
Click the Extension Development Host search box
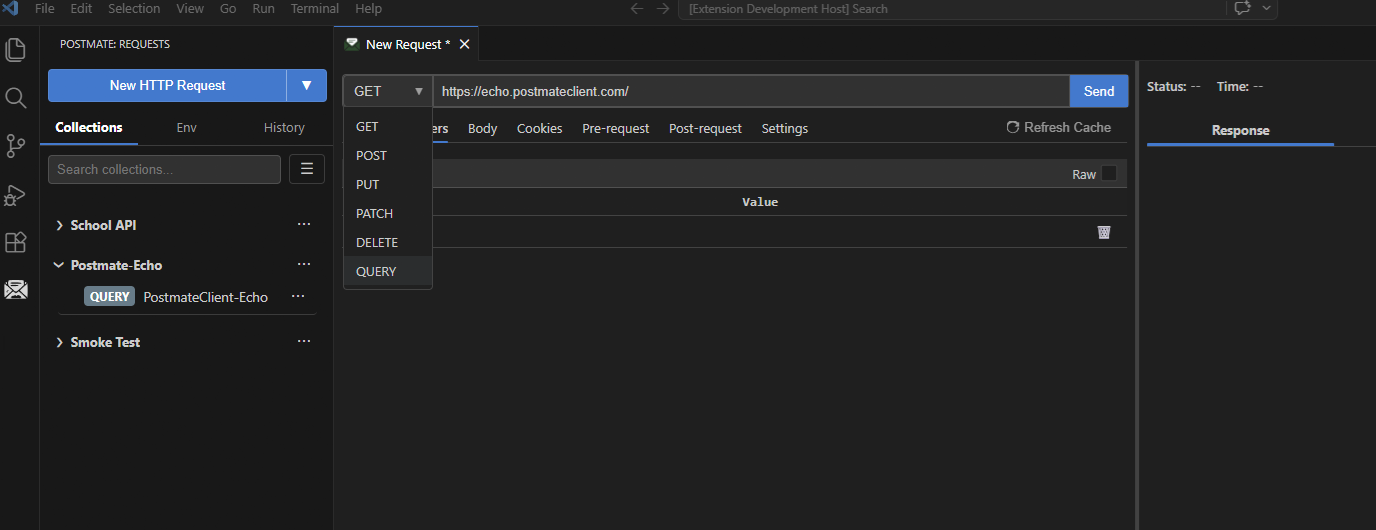[x=951, y=8]
